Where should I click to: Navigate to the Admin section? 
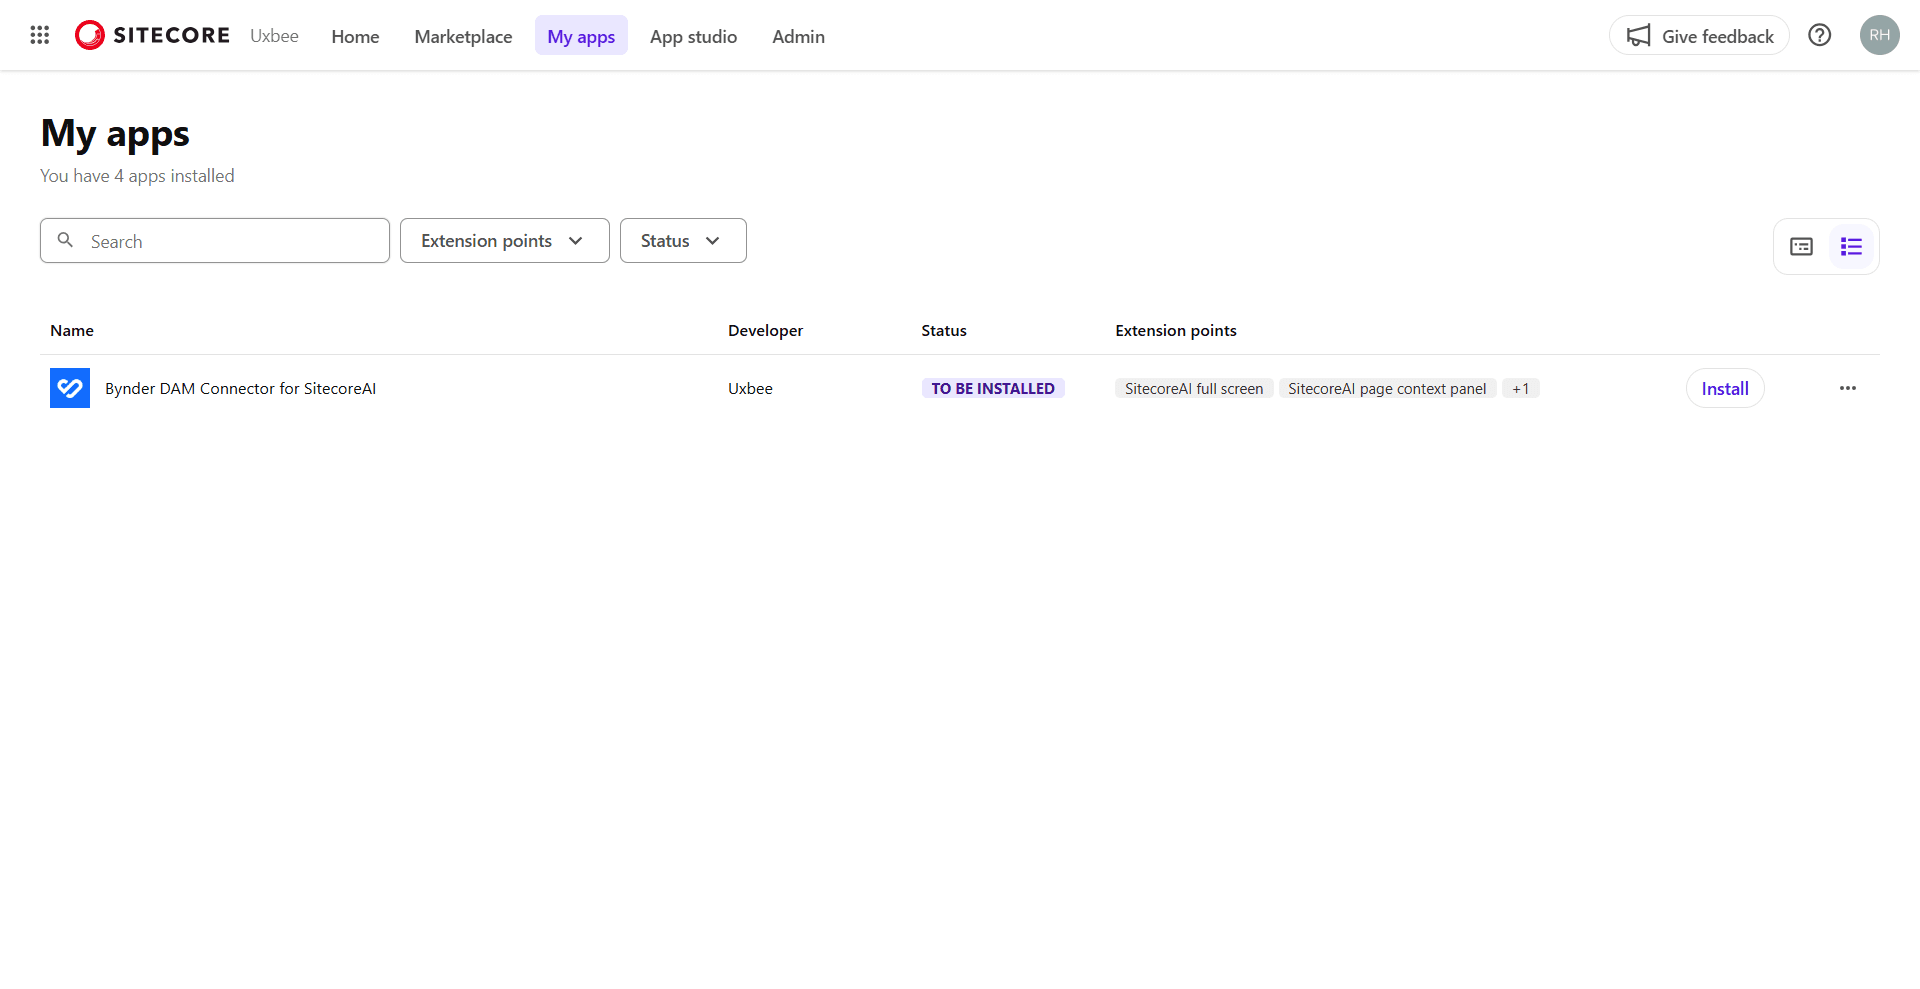(798, 36)
